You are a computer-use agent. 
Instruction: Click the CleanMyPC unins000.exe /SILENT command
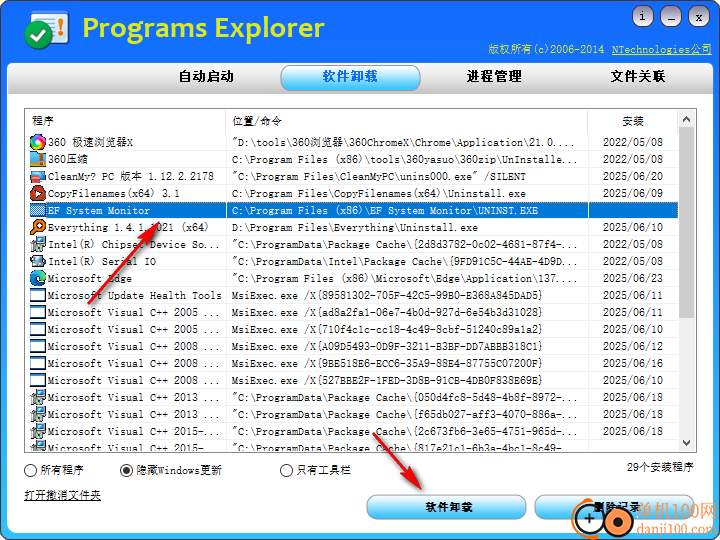coord(379,176)
